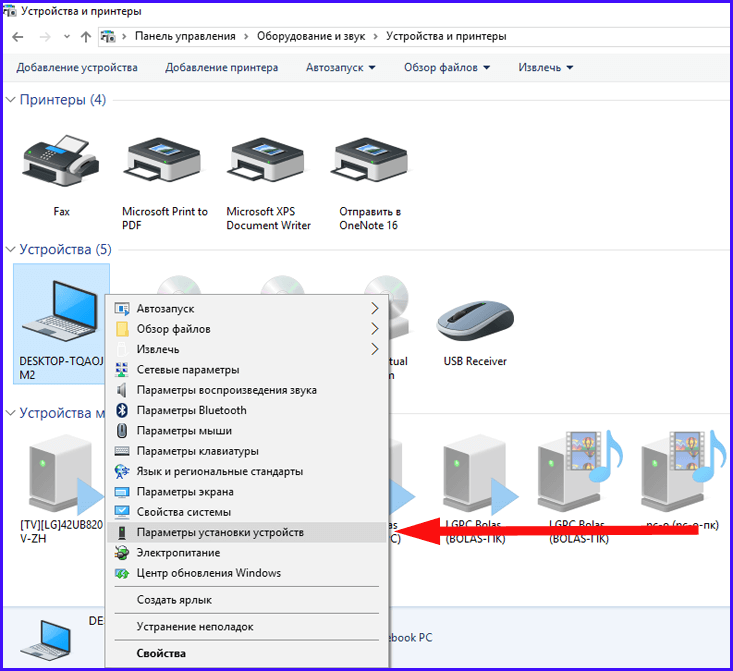Choose Параметры установки устройств menu item
This screenshot has height=671, width=733.
point(220,533)
